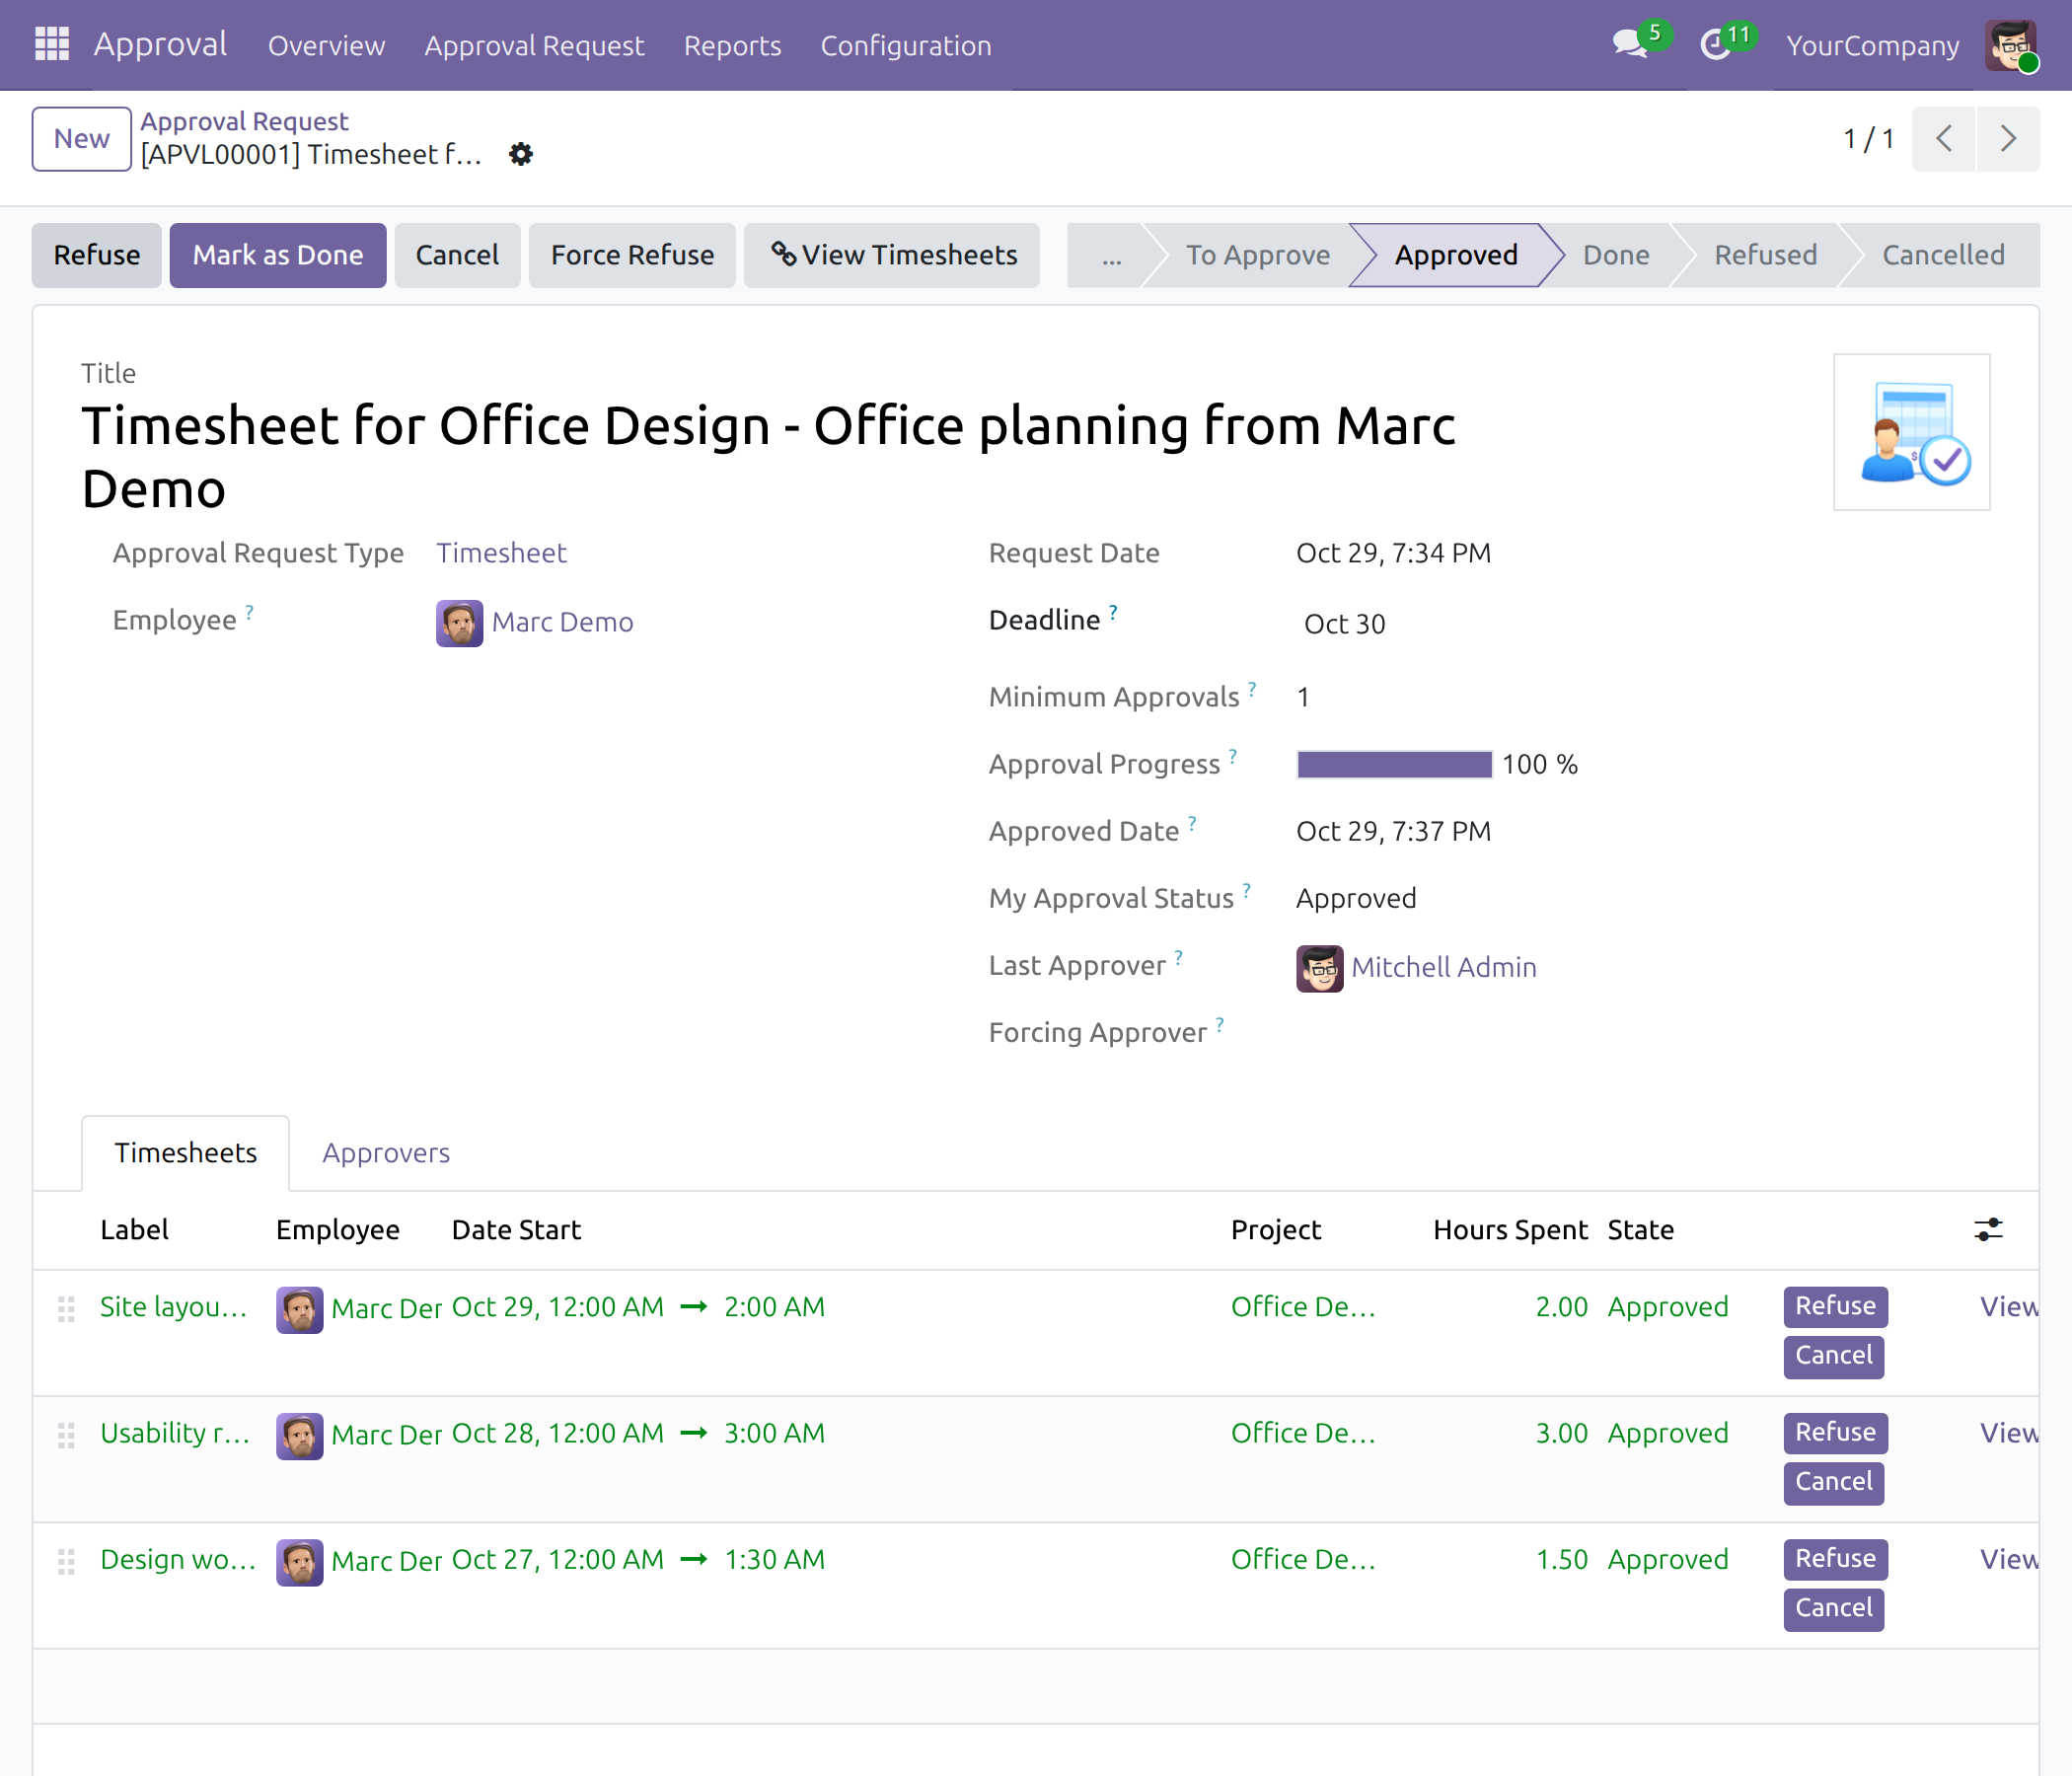Image resolution: width=2072 pixels, height=1776 pixels.
Task: Follow the Approval Request breadcrumb link
Action: [244, 121]
